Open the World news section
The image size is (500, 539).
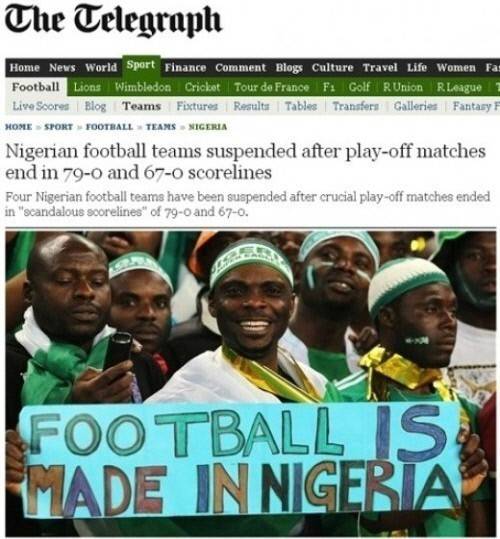101,68
